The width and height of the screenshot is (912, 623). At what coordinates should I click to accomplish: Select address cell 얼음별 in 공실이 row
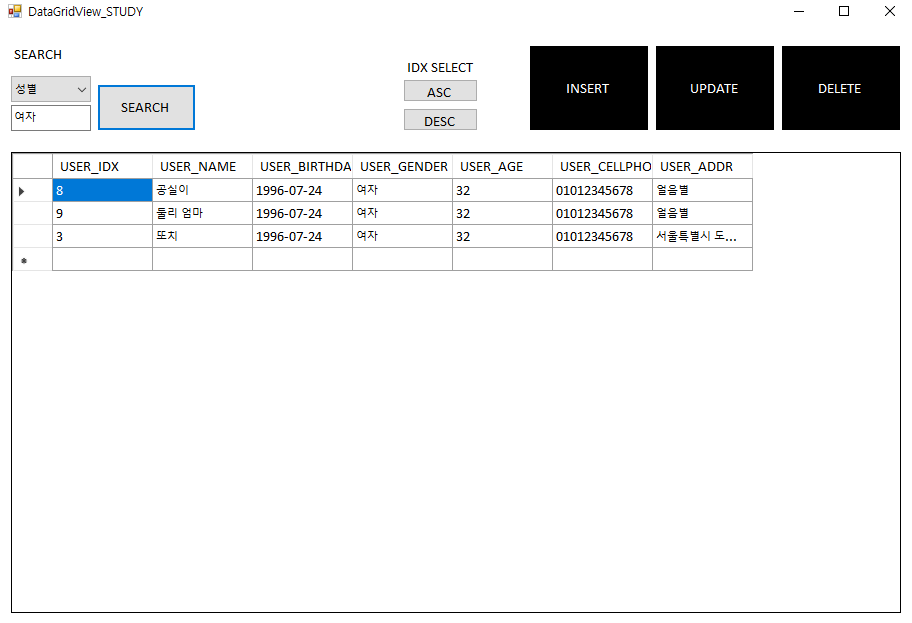pyautogui.click(x=703, y=190)
